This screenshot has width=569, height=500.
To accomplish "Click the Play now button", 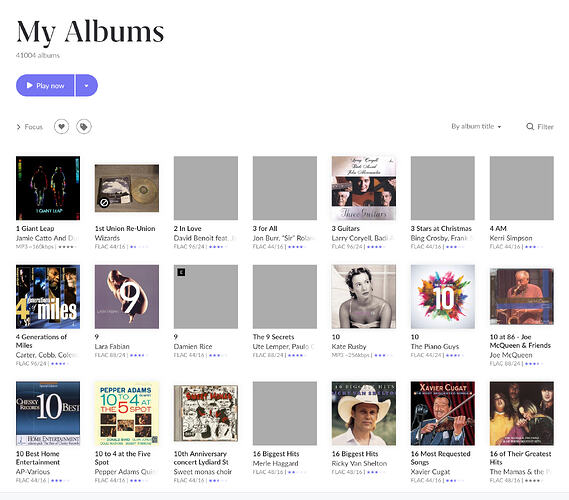I will click(45, 86).
